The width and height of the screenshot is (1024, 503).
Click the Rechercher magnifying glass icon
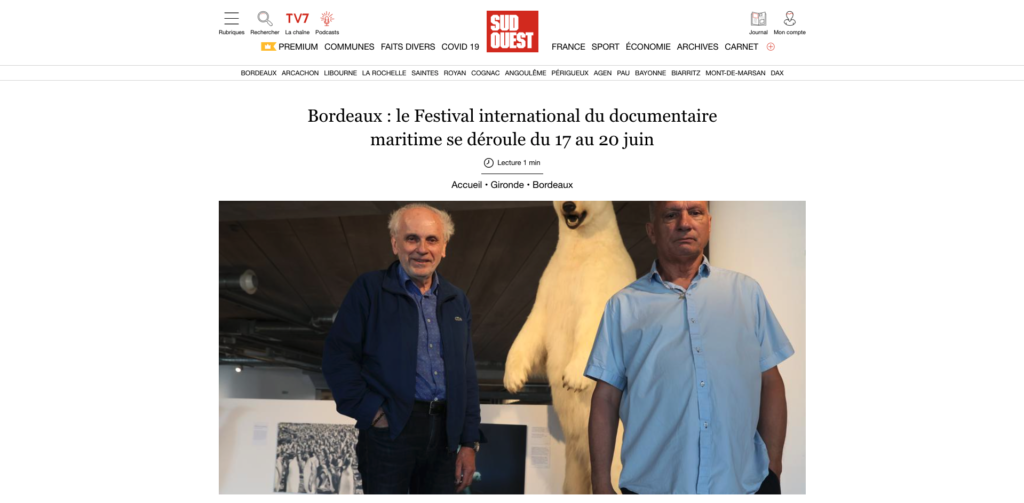click(x=264, y=18)
